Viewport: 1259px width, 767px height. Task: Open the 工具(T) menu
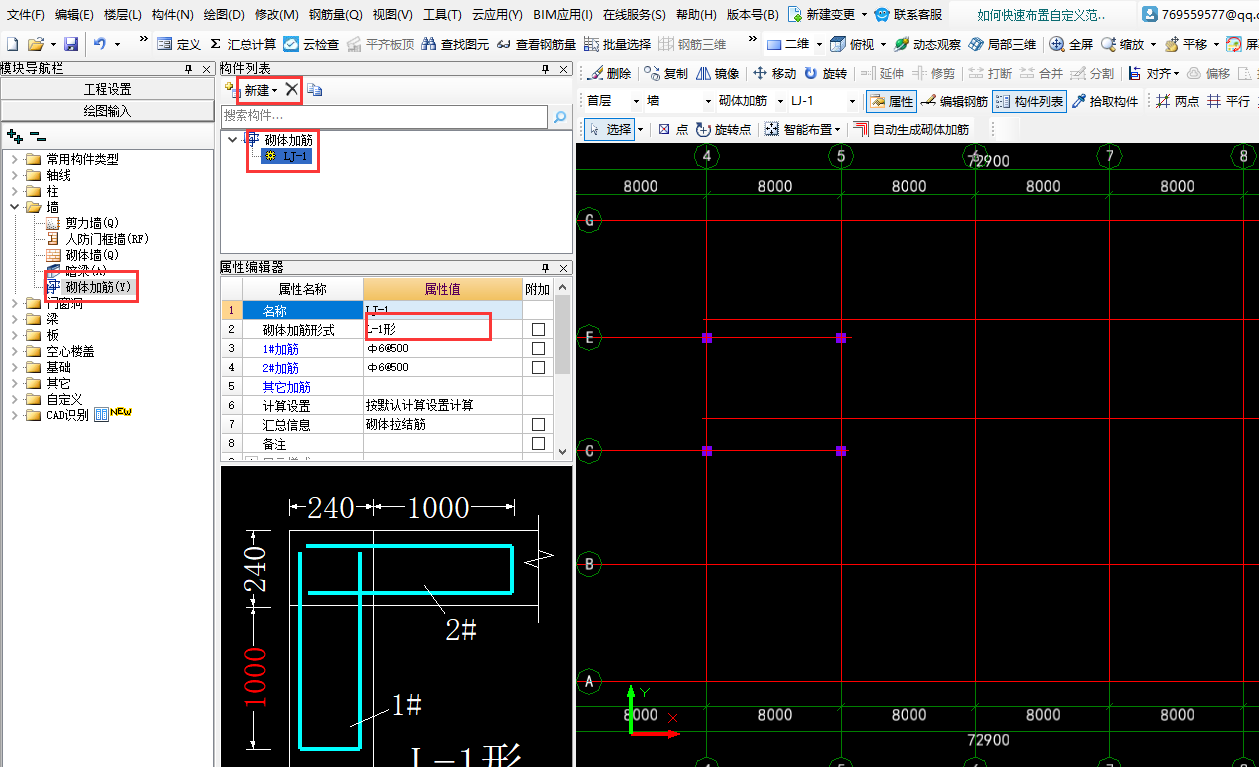(442, 15)
